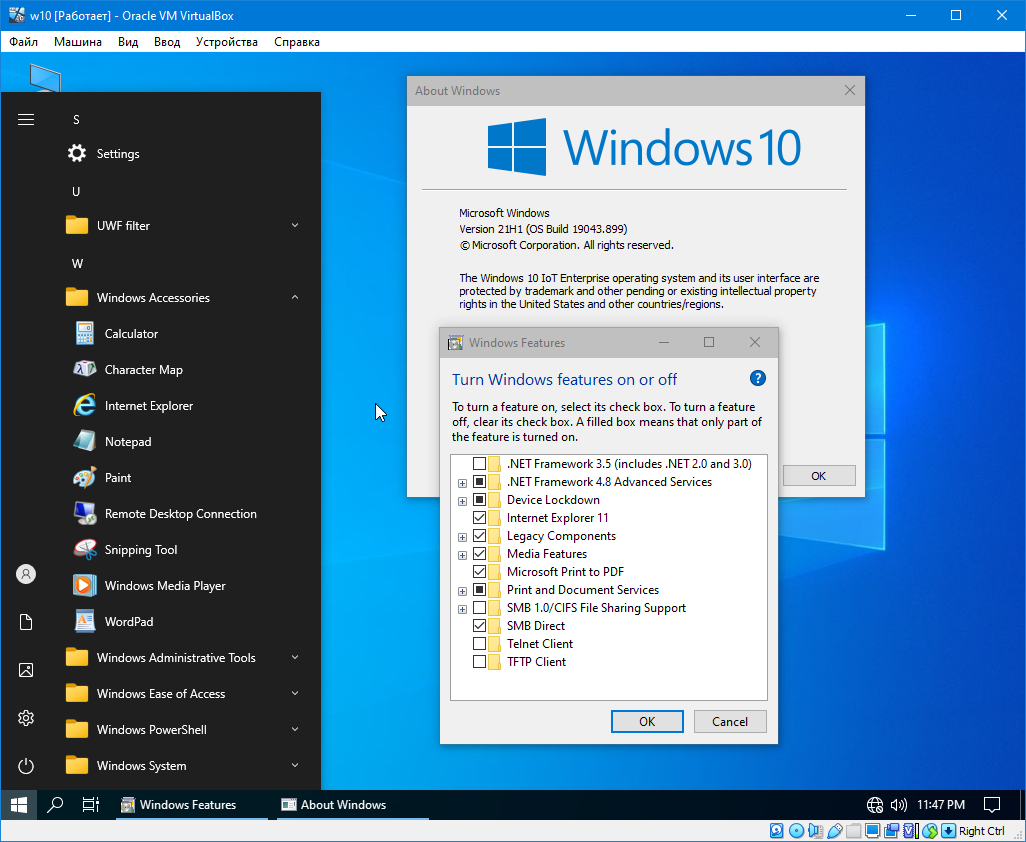Click the help question mark in Windows Features
1026x842 pixels.
pyautogui.click(x=757, y=378)
